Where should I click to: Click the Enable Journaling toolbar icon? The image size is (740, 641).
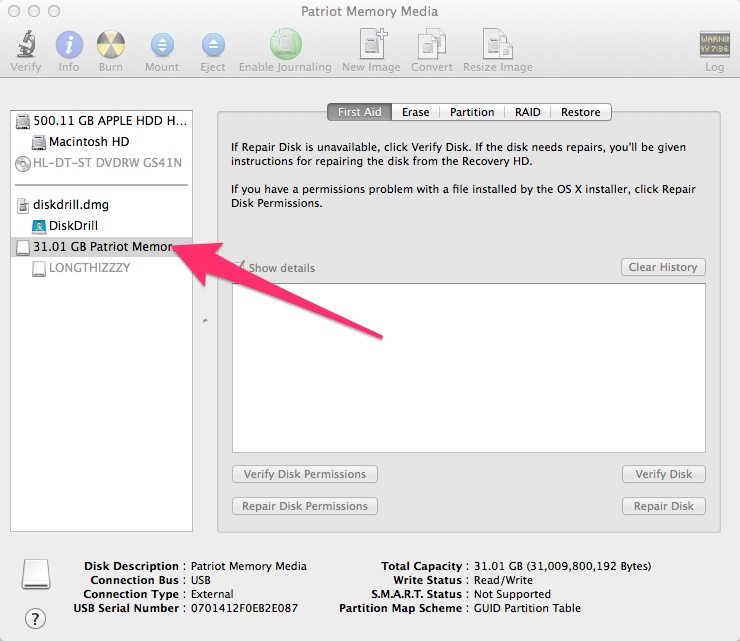click(286, 44)
